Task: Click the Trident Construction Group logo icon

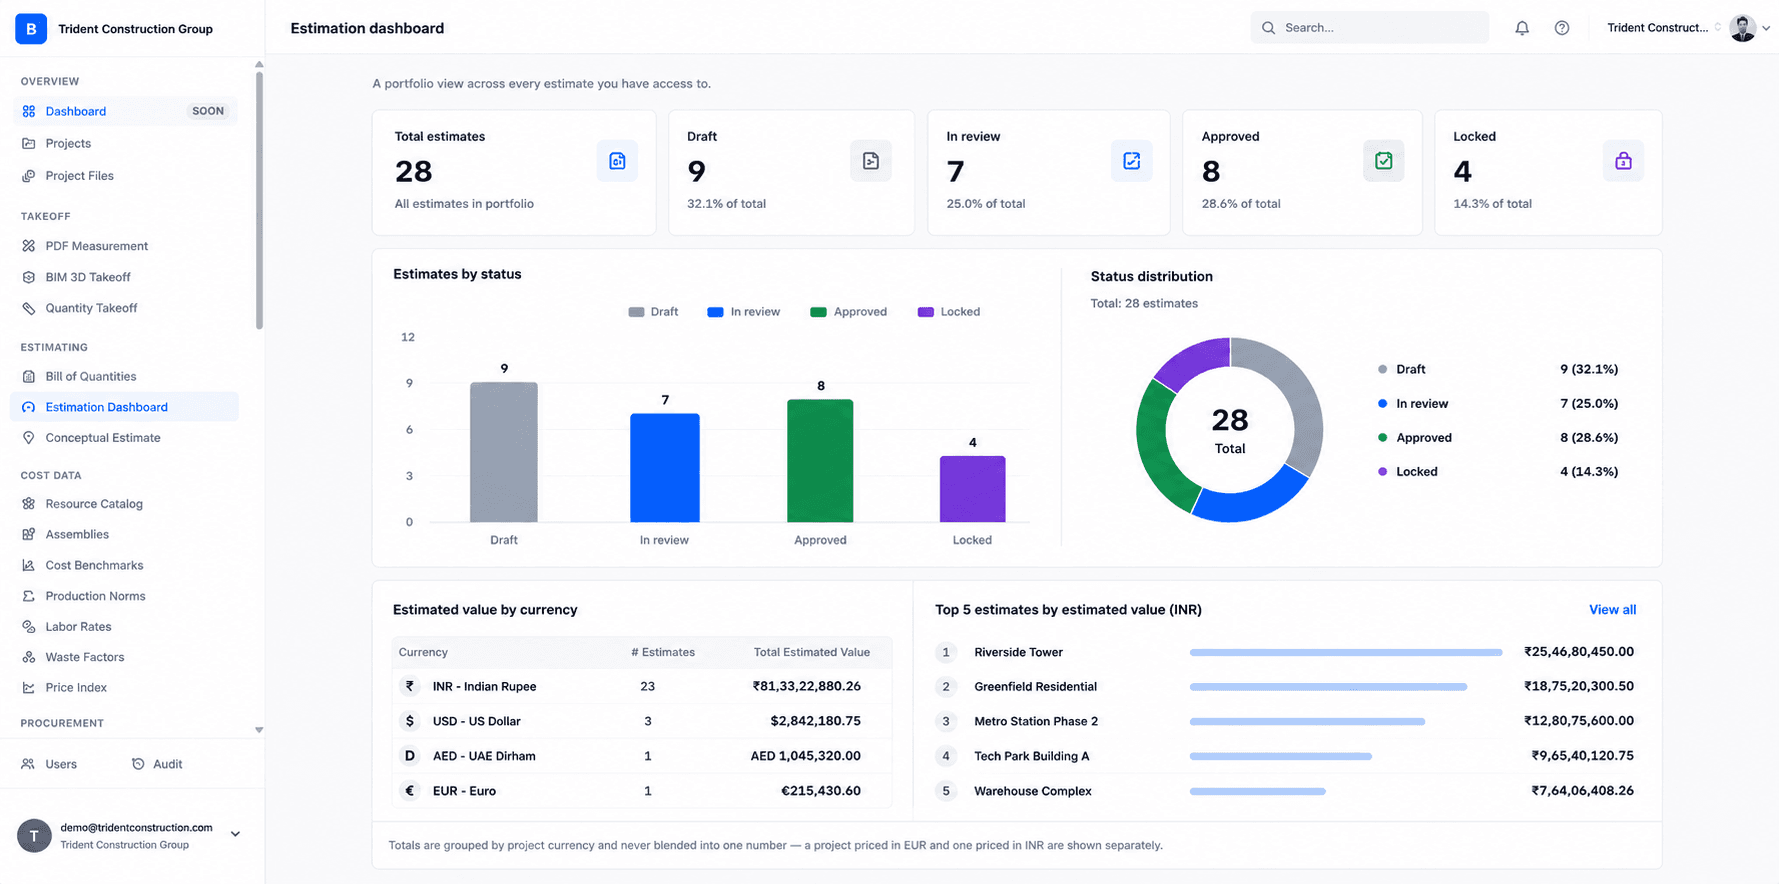Action: (31, 29)
